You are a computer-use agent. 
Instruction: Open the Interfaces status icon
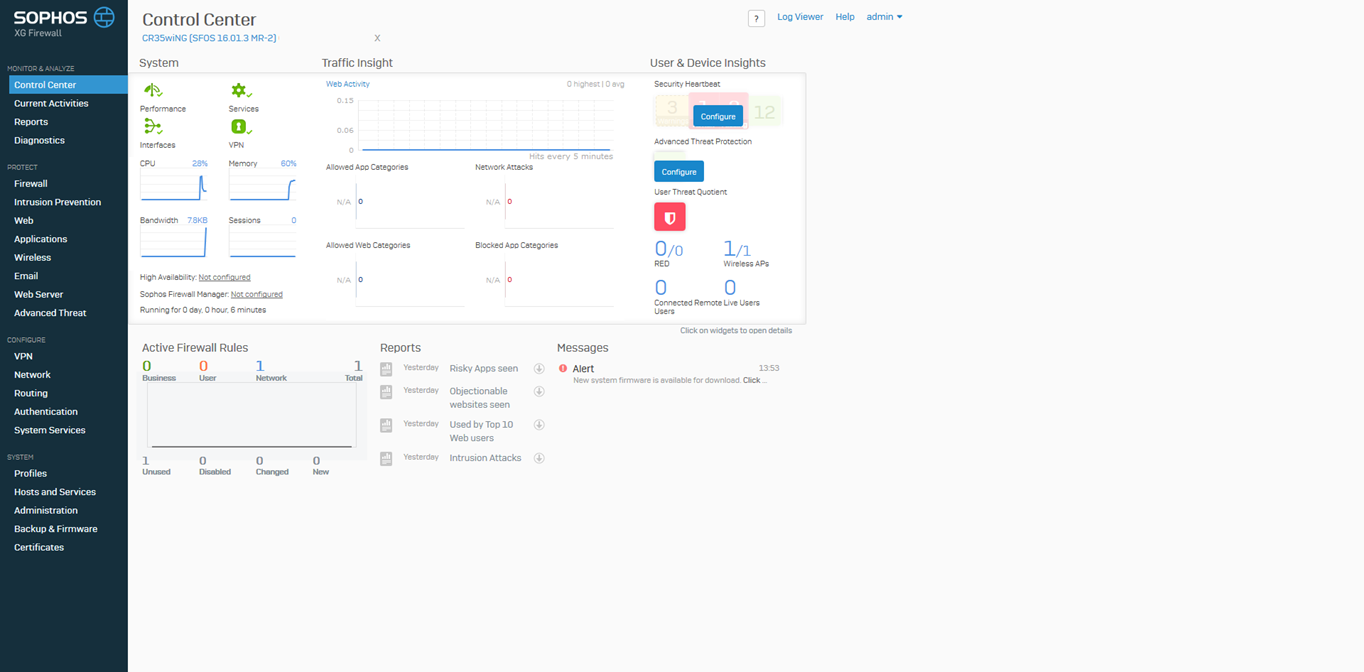tap(153, 127)
